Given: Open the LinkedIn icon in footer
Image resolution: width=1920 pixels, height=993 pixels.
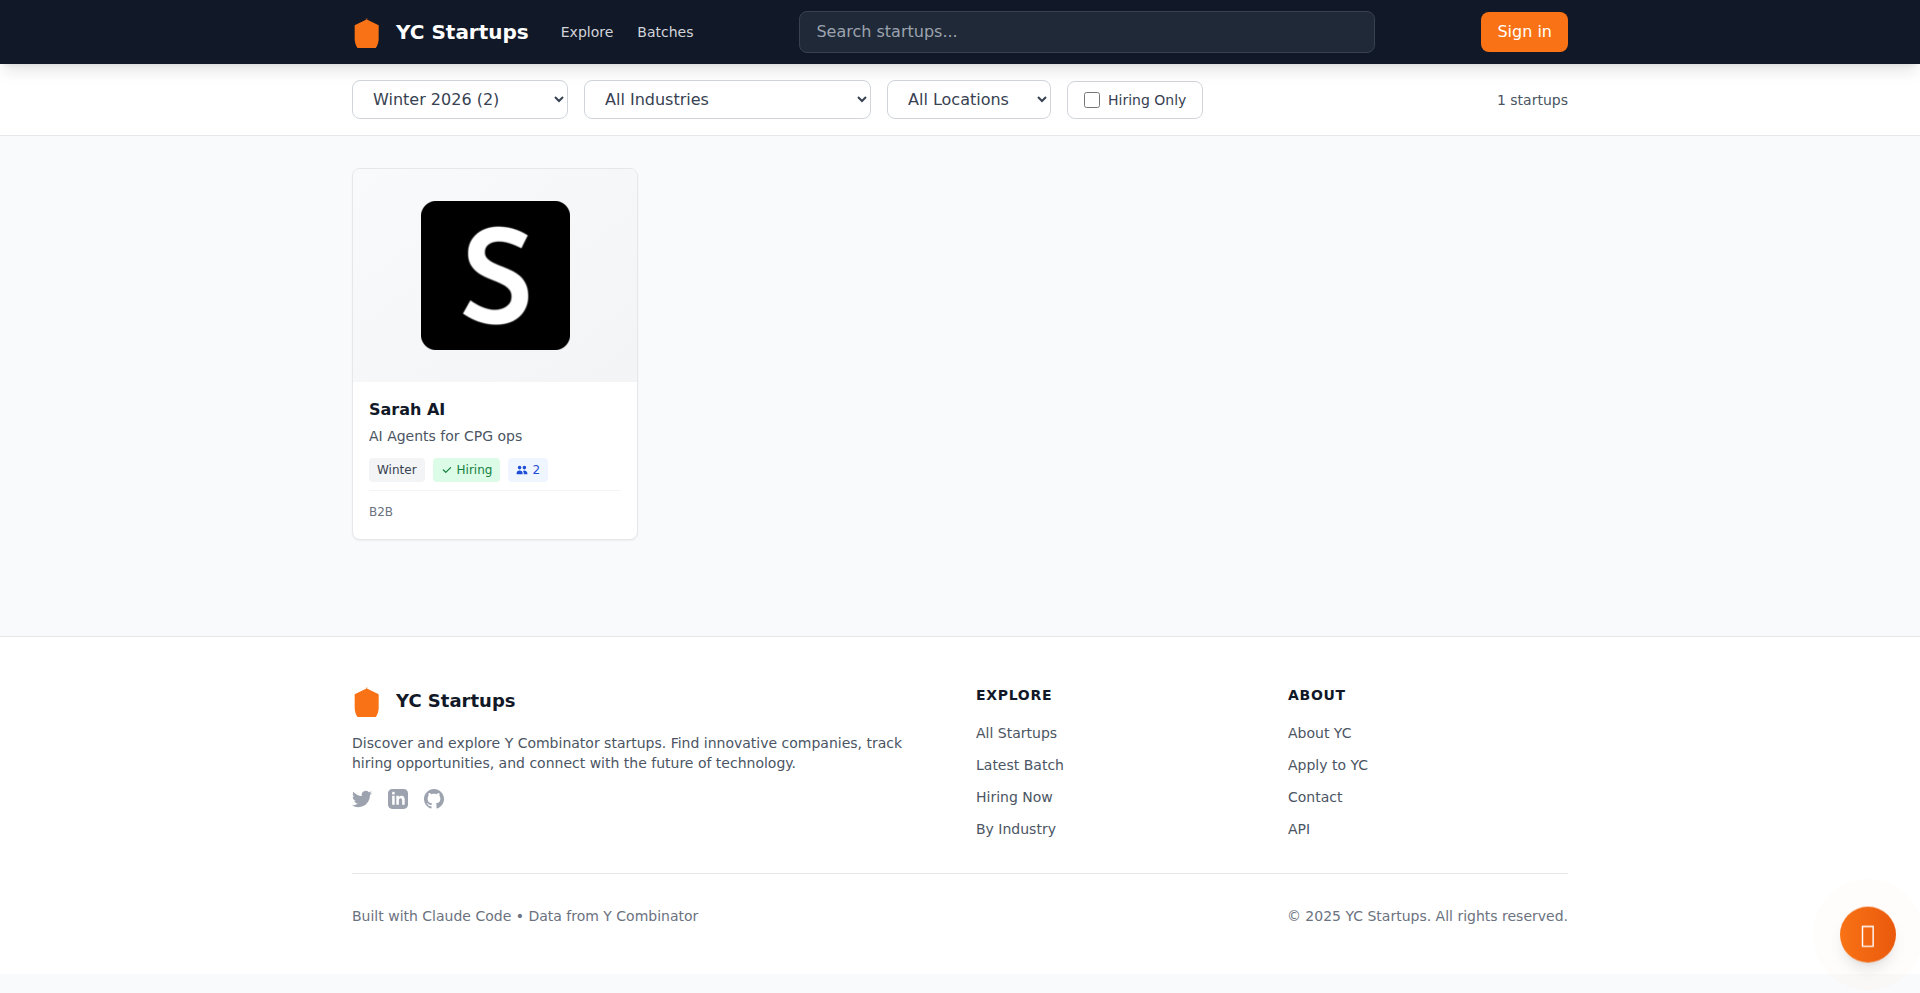Looking at the screenshot, I should [398, 799].
